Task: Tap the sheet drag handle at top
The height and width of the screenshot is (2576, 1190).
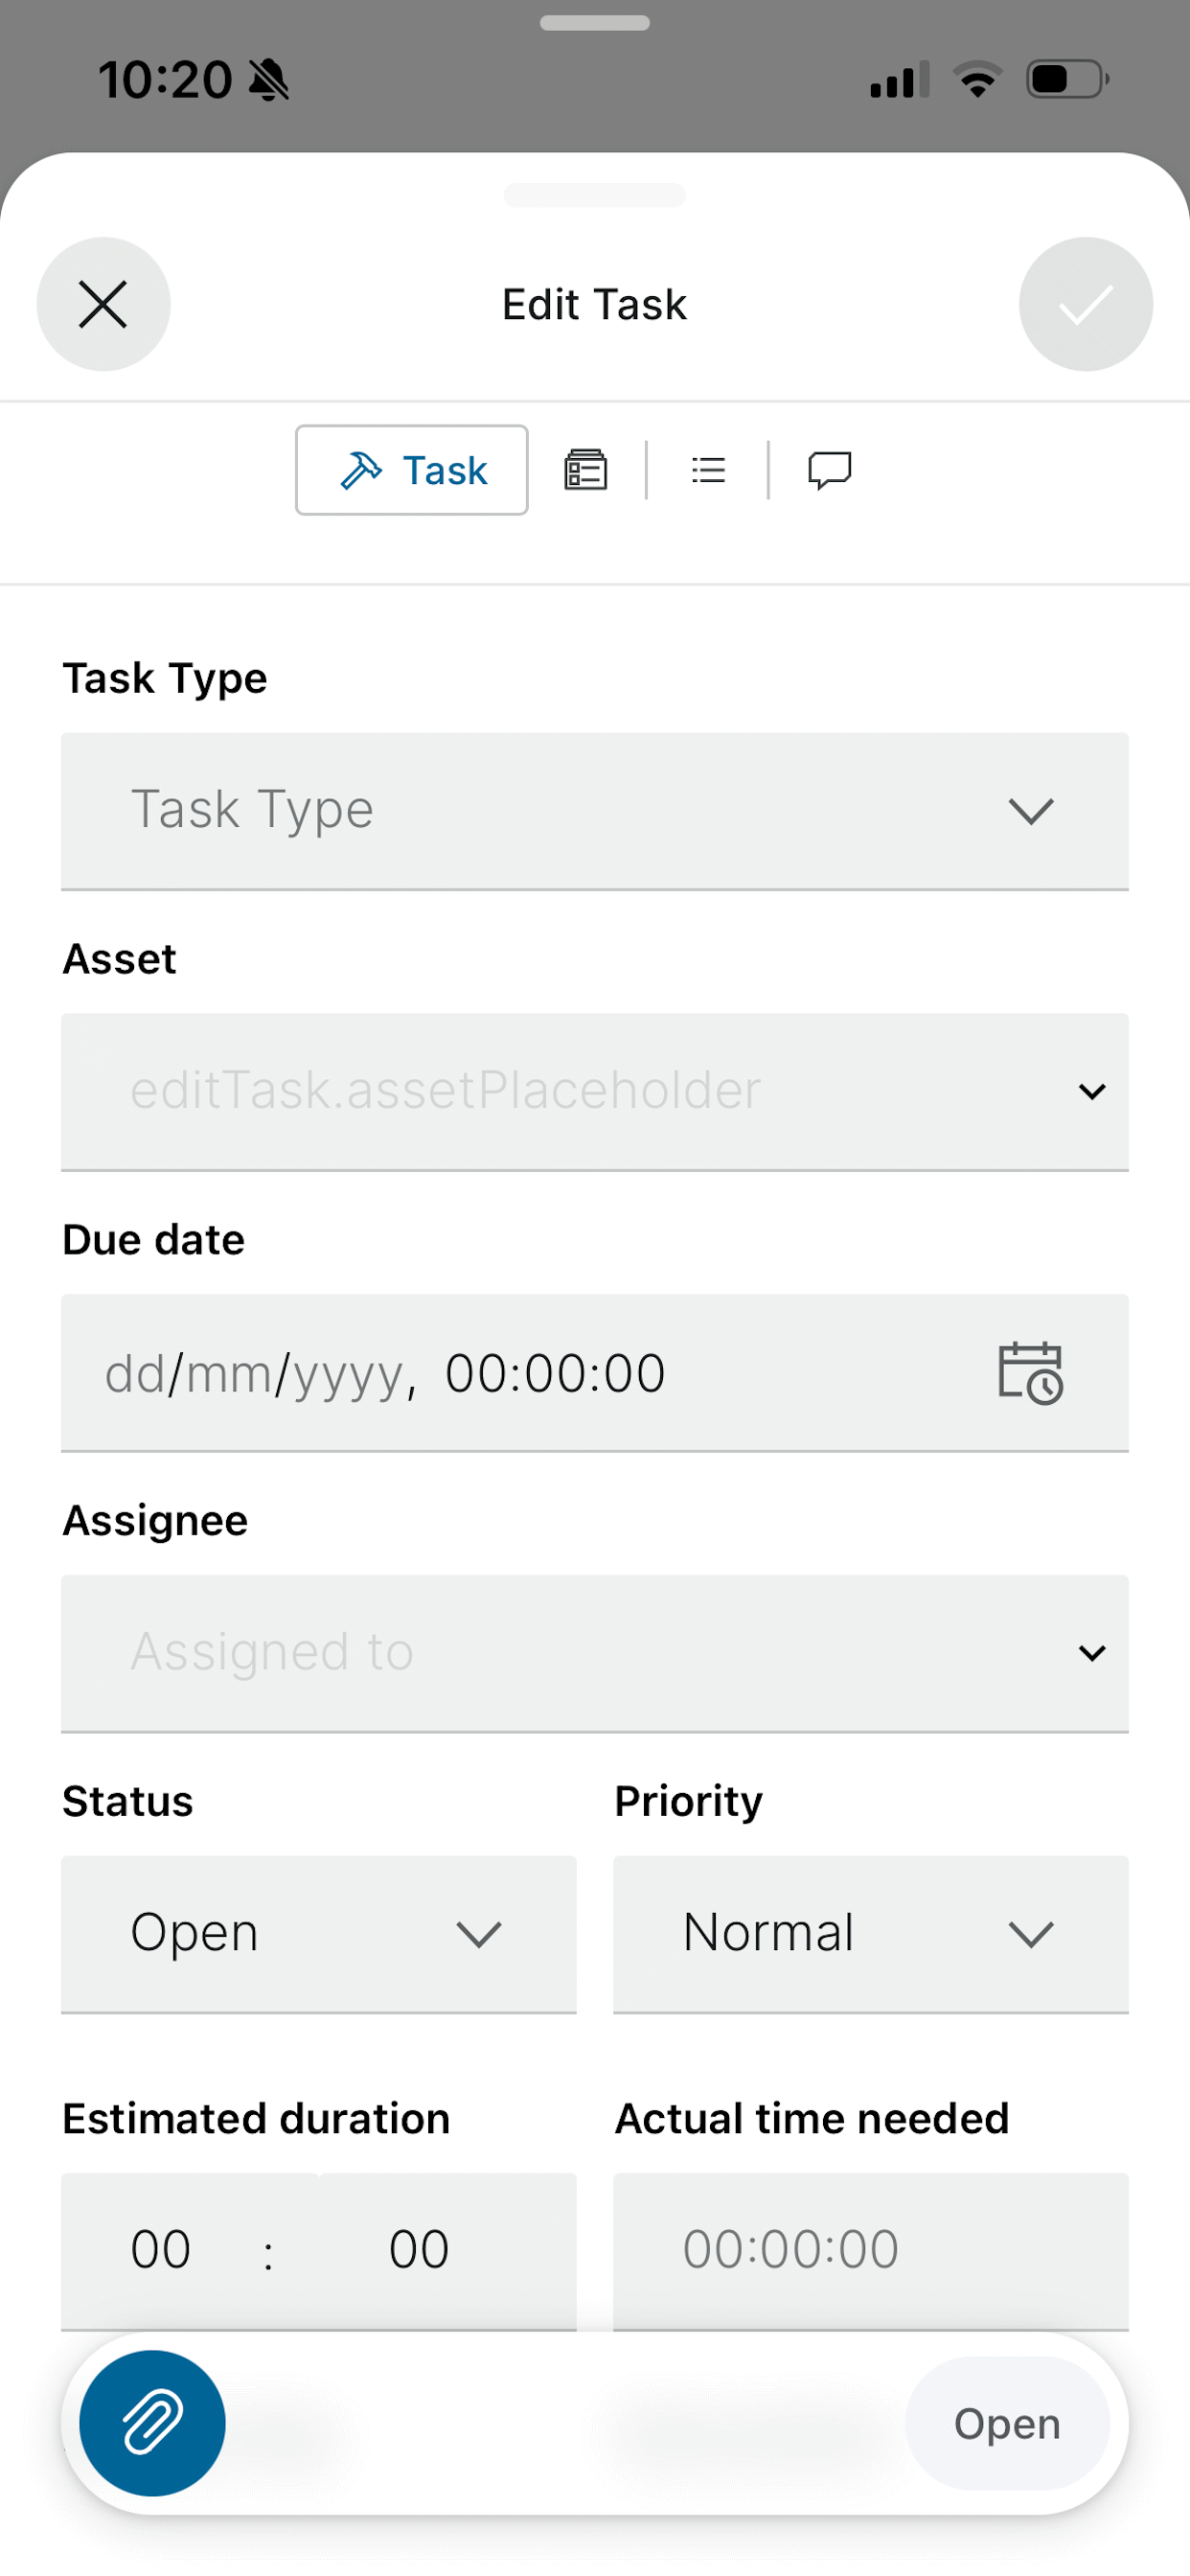Action: (x=595, y=194)
